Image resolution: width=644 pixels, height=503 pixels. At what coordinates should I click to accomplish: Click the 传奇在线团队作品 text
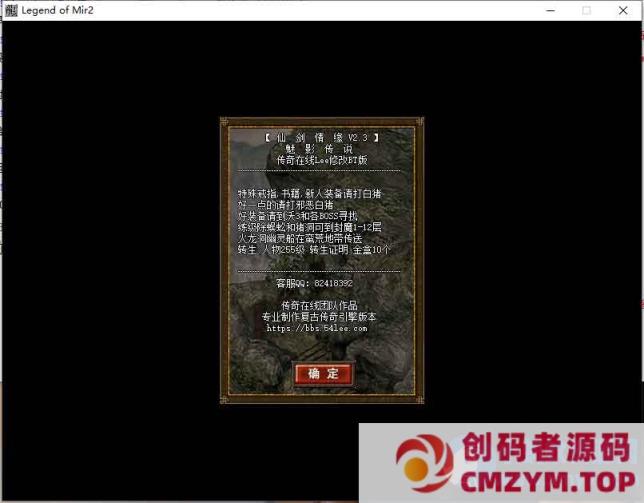pyautogui.click(x=320, y=305)
